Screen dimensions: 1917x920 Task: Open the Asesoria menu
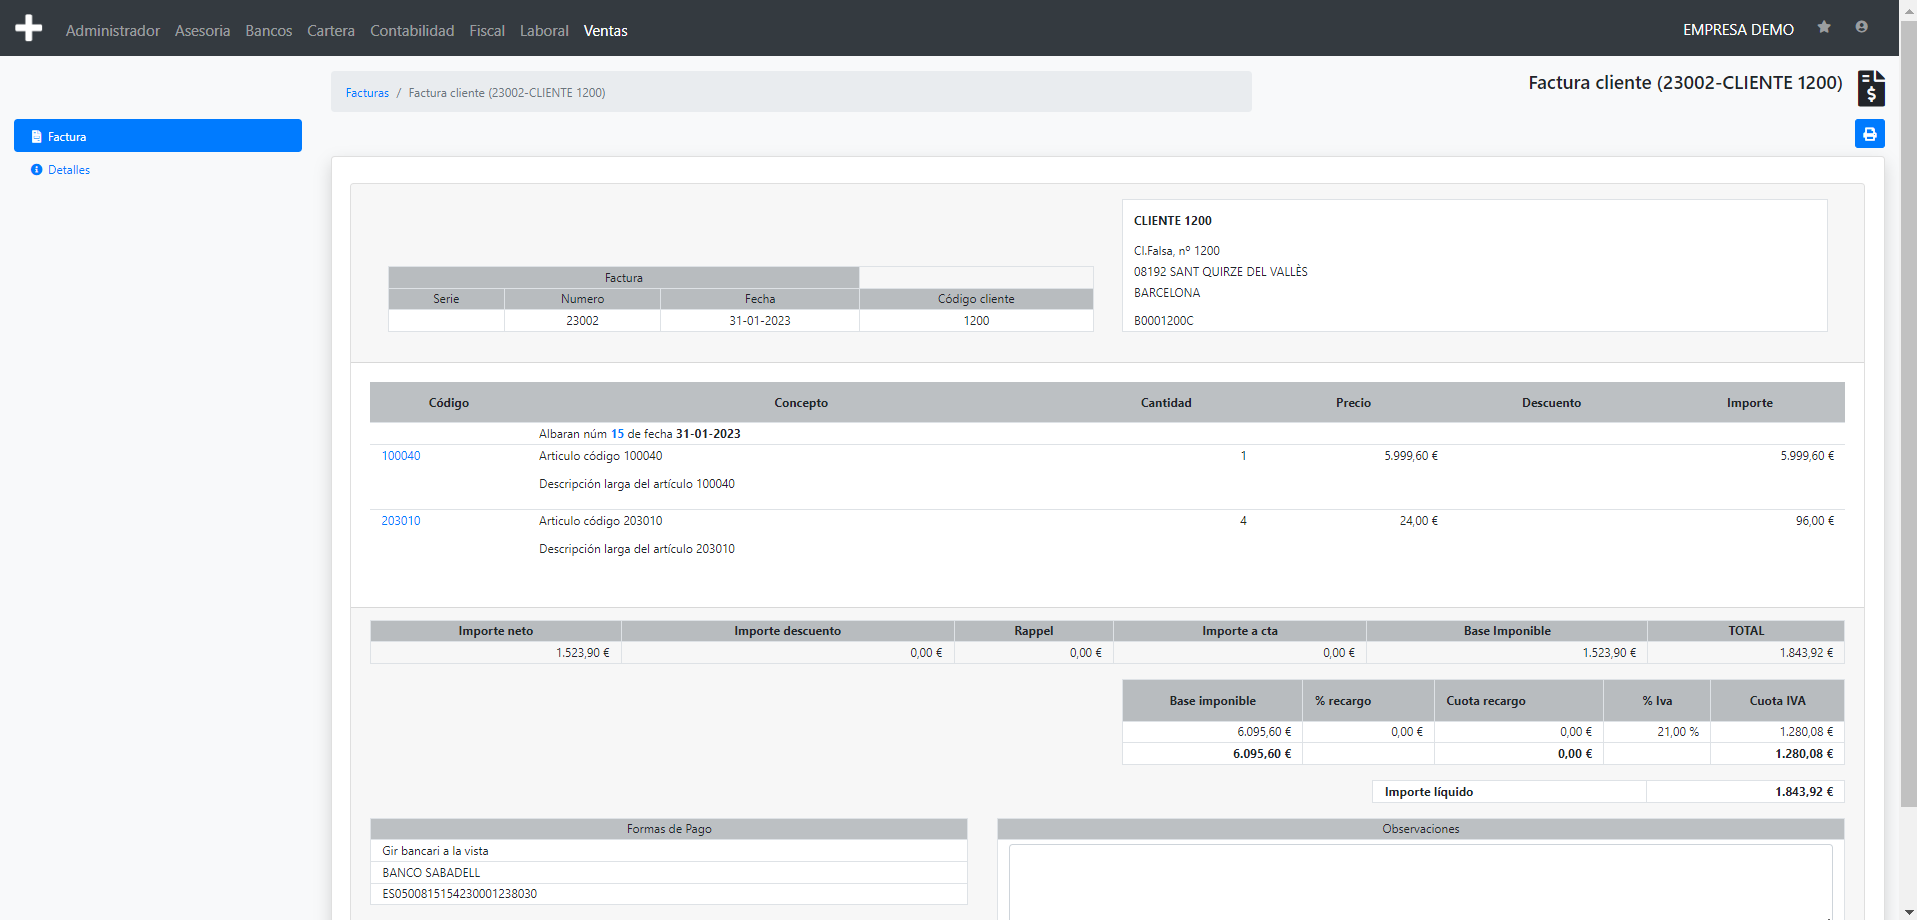[x=202, y=31]
